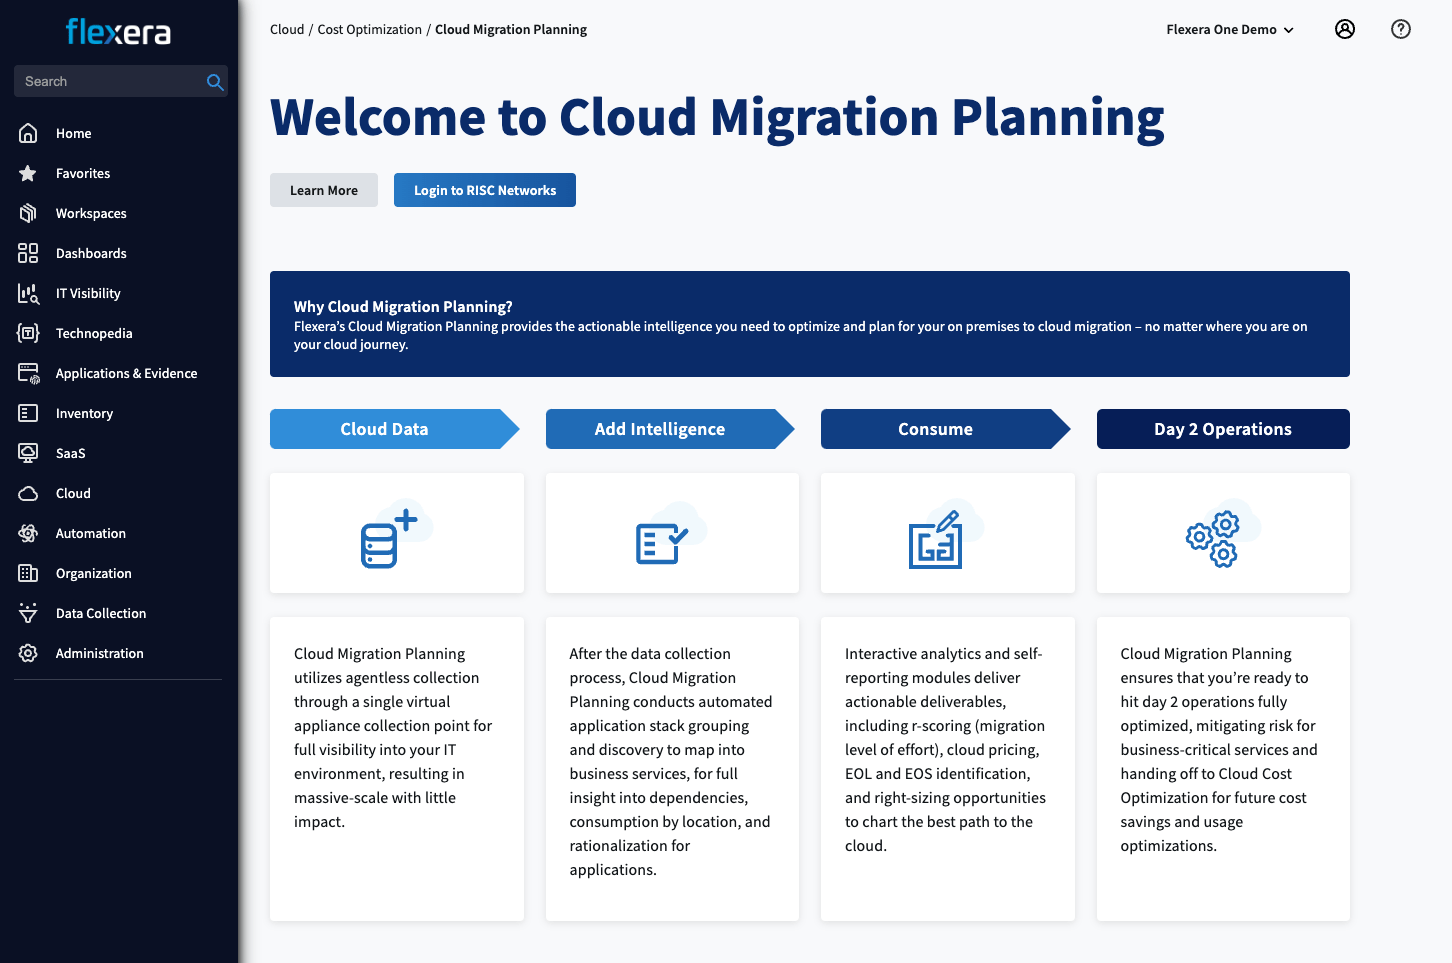Viewport: 1452px width, 963px height.
Task: Open Administration gear icon
Action: click(28, 653)
